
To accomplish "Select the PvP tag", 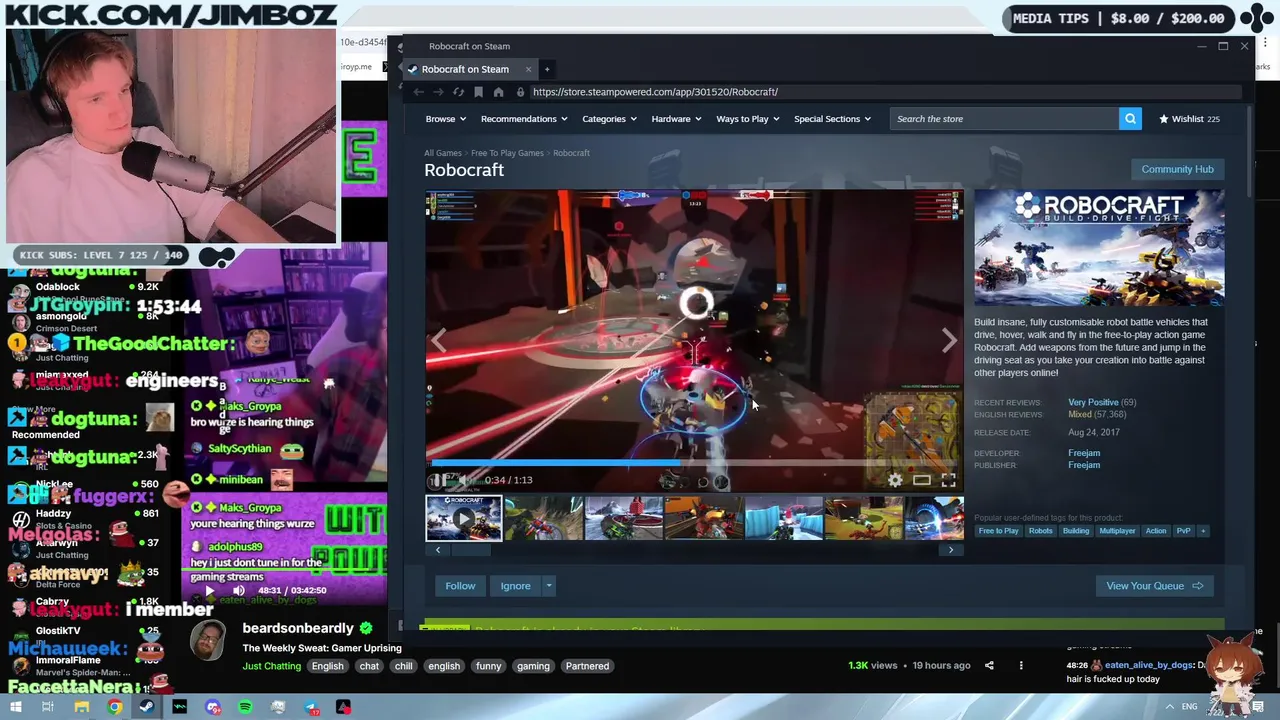I will point(1184,531).
